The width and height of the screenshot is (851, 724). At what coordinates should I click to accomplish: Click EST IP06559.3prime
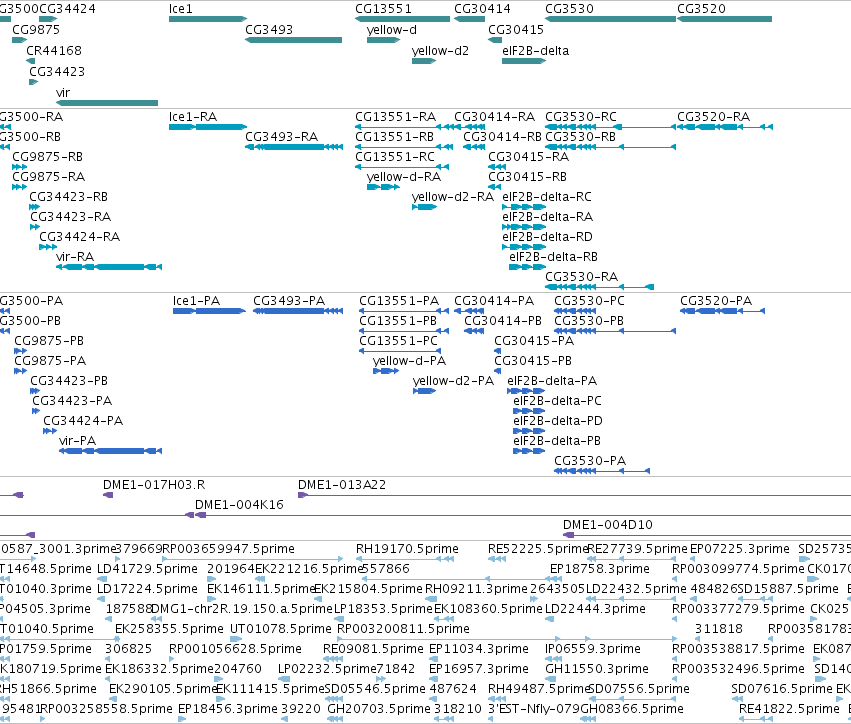(x=593, y=649)
